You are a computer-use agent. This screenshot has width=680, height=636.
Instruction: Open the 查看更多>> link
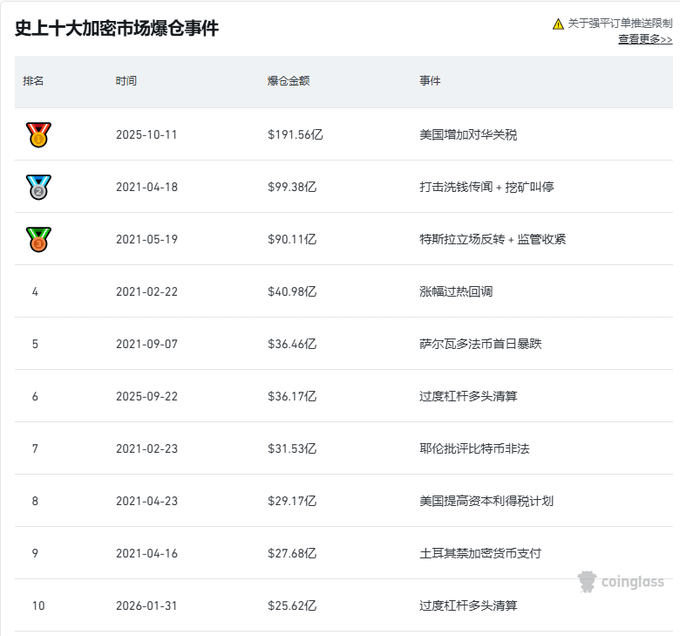[x=644, y=39]
